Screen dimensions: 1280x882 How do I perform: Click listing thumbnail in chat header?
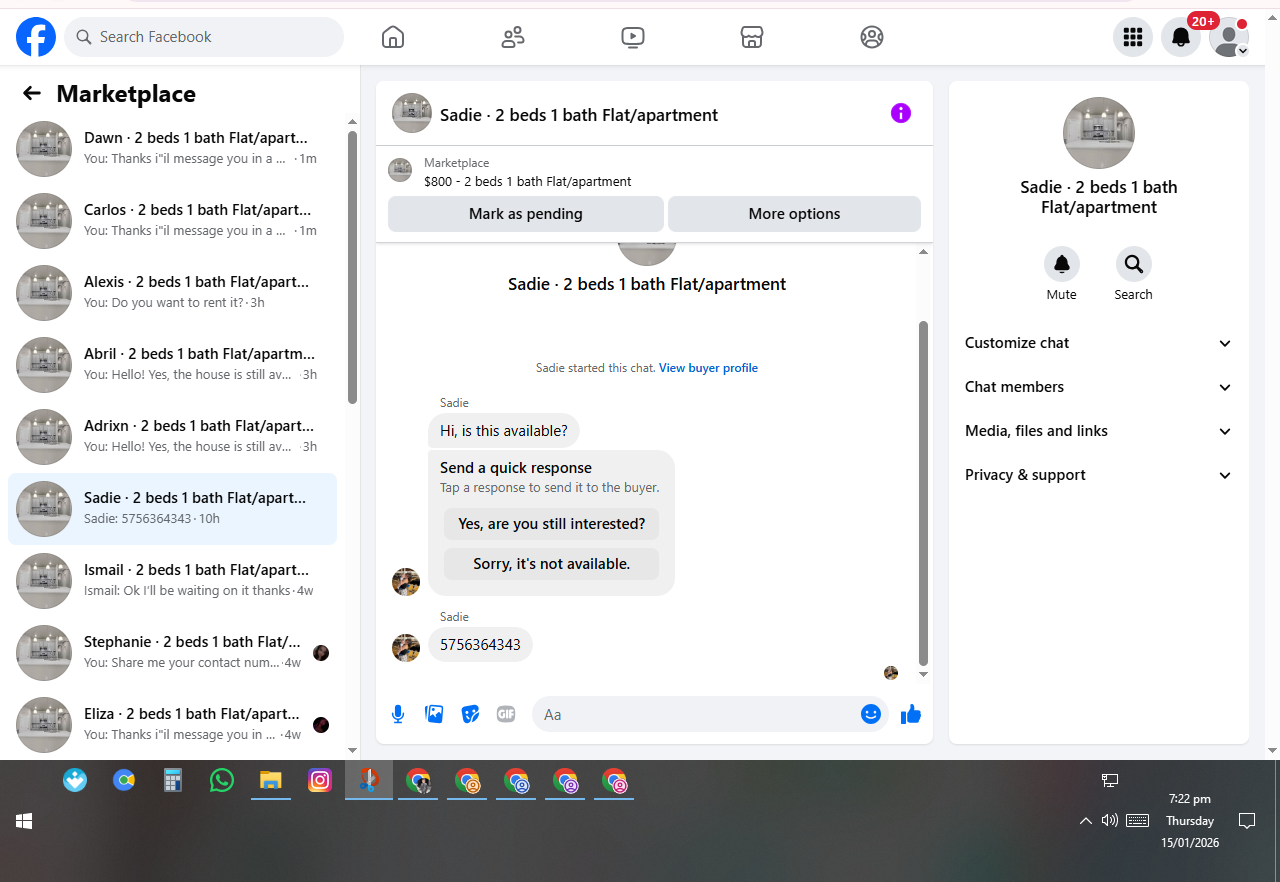412,113
